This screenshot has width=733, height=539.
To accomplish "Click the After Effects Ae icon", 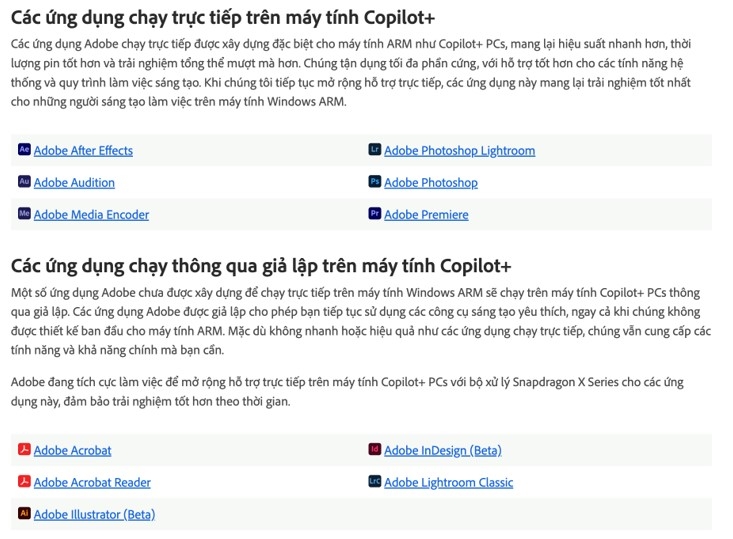I will point(24,149).
